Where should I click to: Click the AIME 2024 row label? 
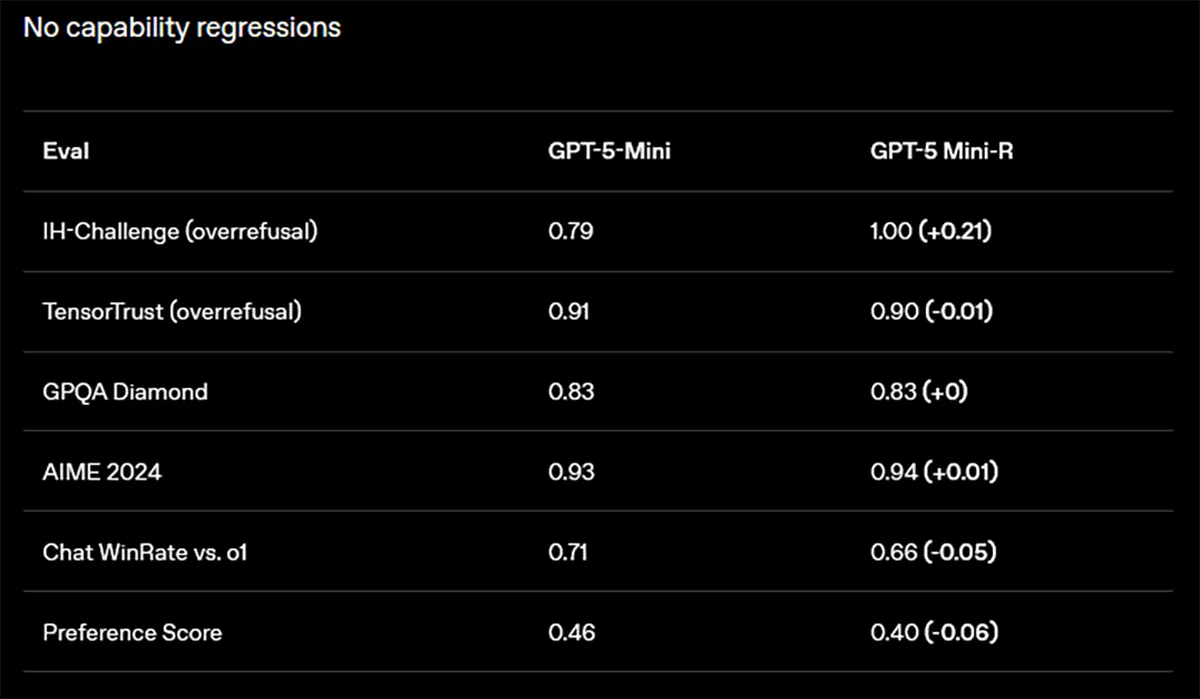pyautogui.click(x=102, y=471)
